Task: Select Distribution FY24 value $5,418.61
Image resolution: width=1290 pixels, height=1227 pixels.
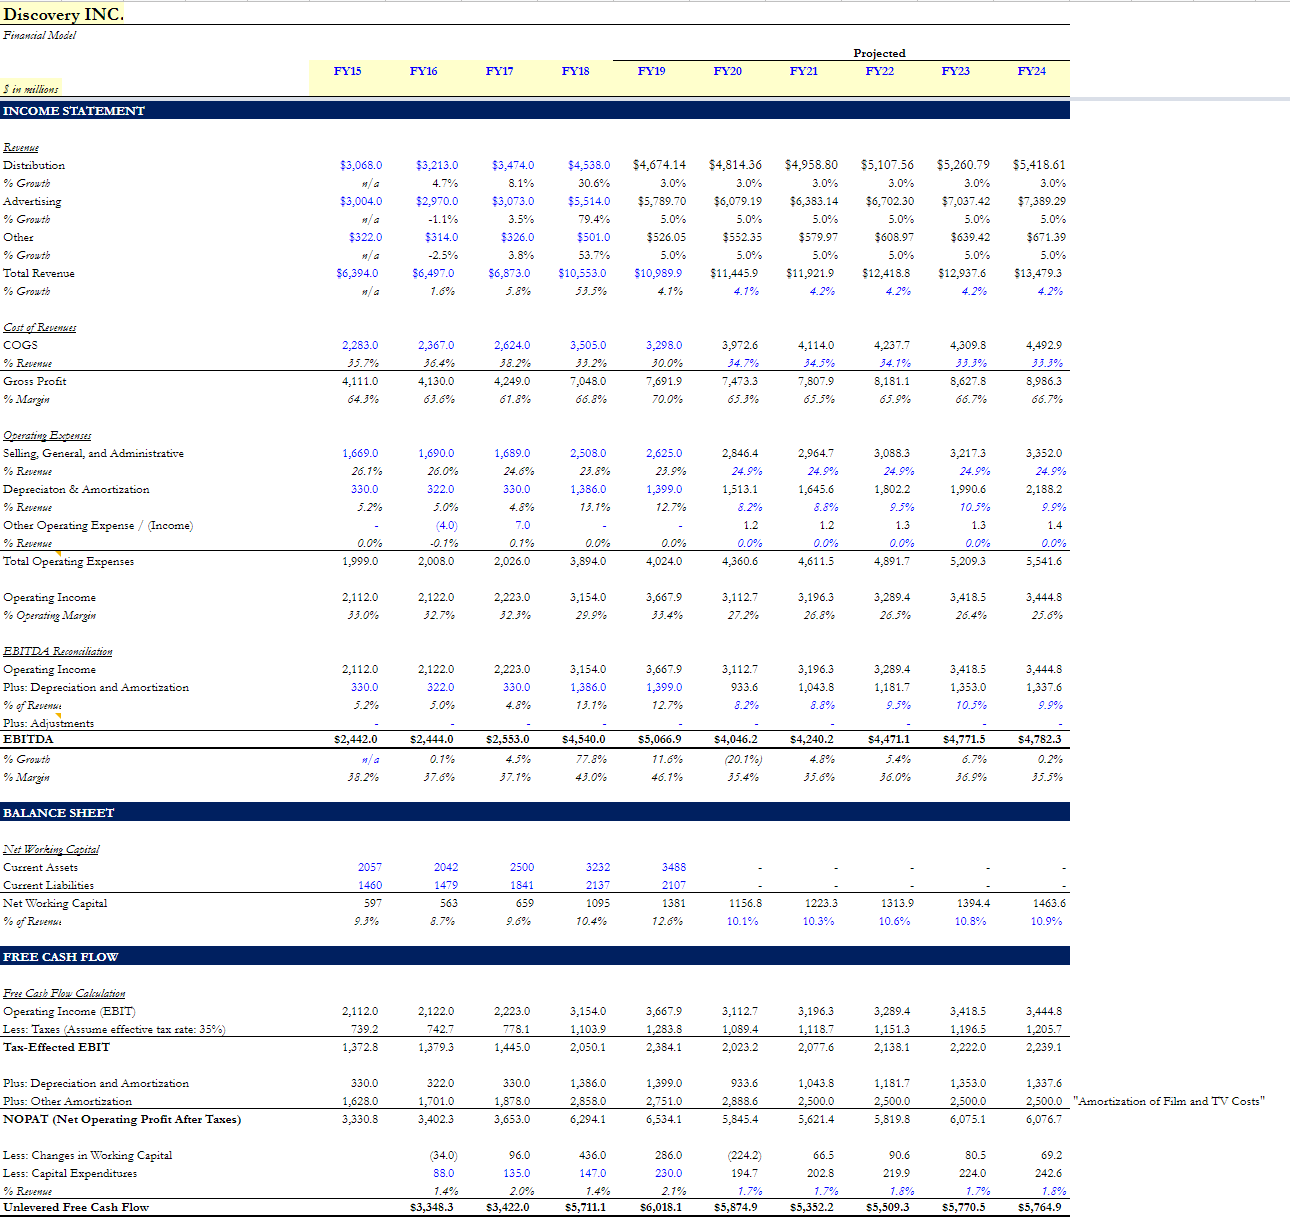Action: (1039, 165)
